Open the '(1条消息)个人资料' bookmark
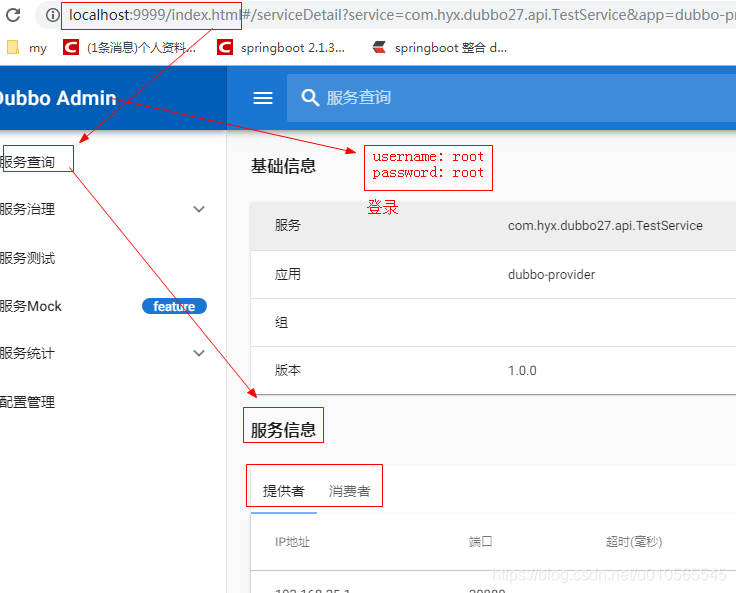This screenshot has width=736, height=593. coord(130,48)
